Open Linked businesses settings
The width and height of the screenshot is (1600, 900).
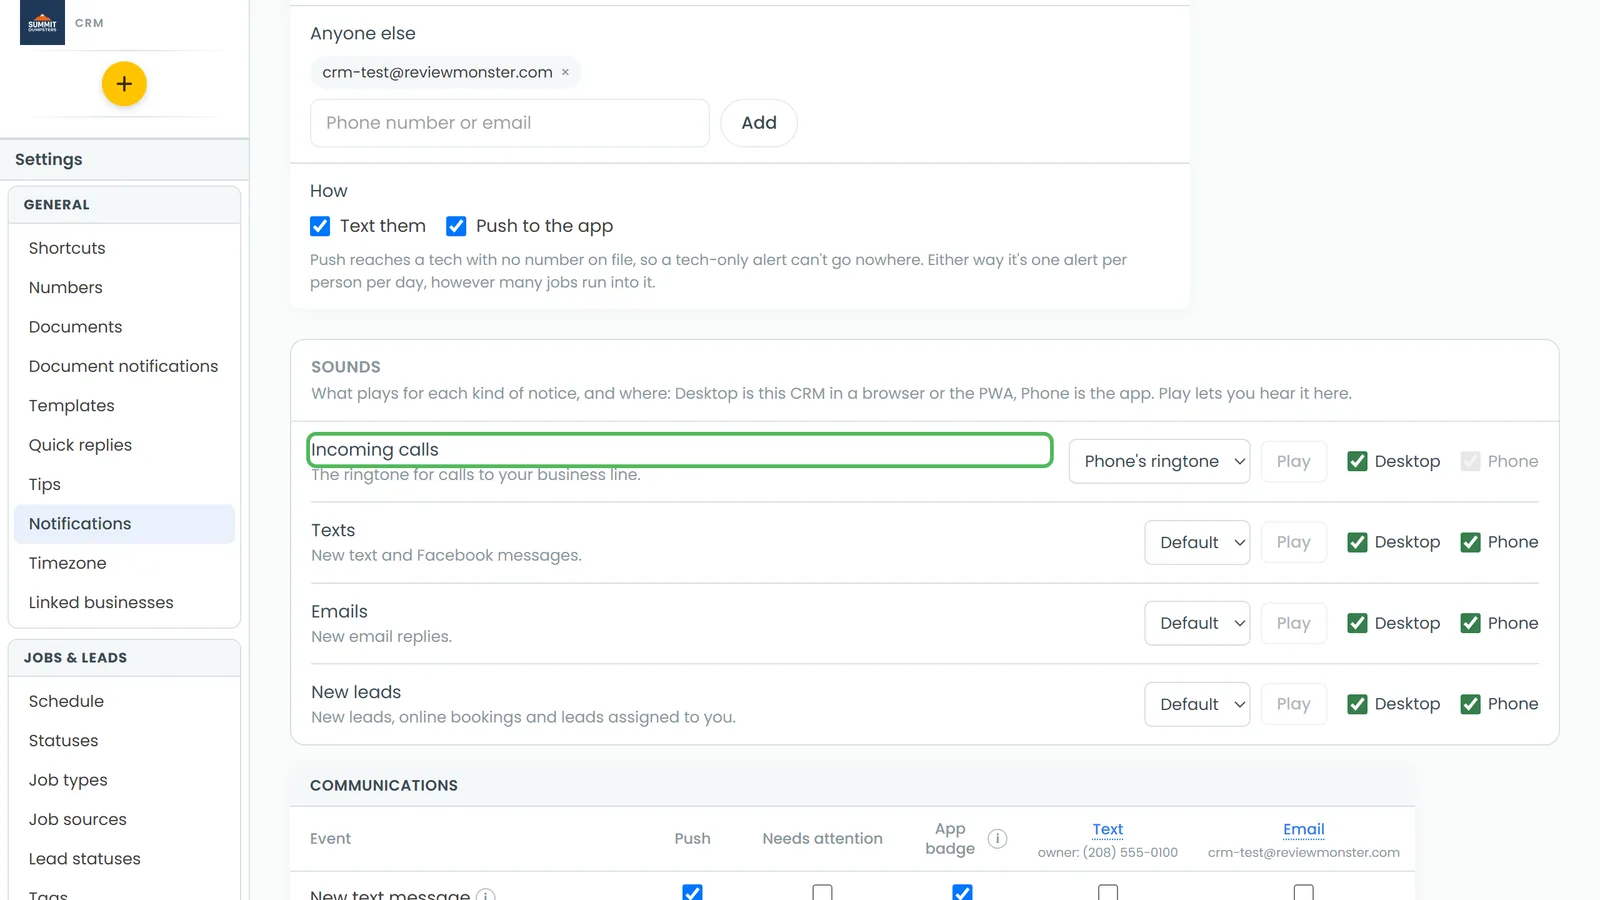tap(124, 602)
